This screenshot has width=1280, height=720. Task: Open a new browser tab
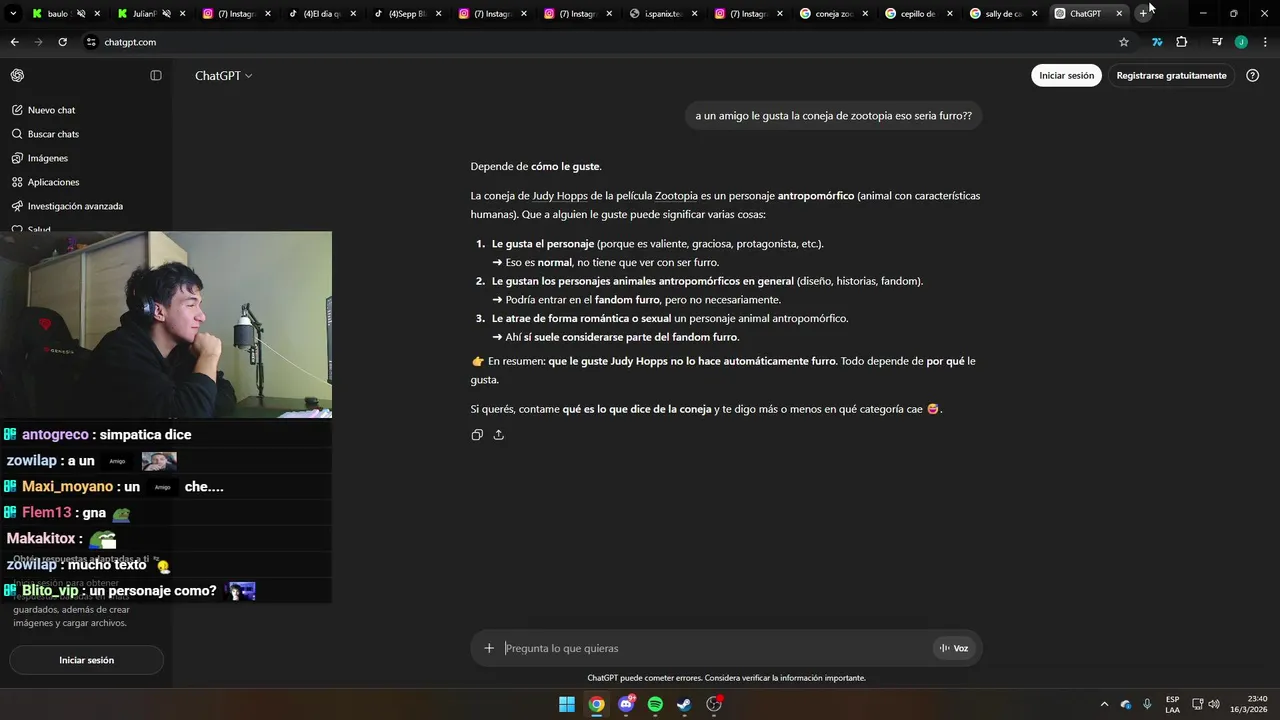click(1143, 14)
